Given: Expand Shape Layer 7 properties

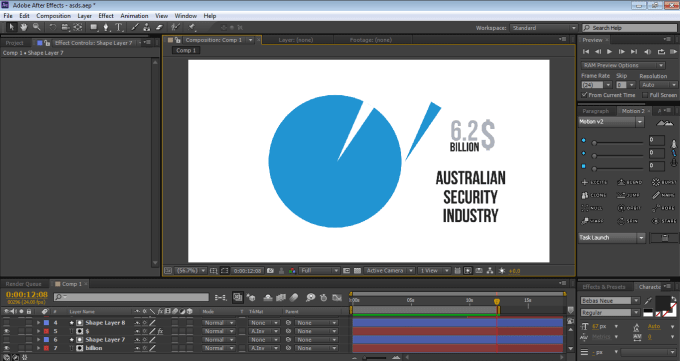Looking at the screenshot, I should (x=38, y=340).
